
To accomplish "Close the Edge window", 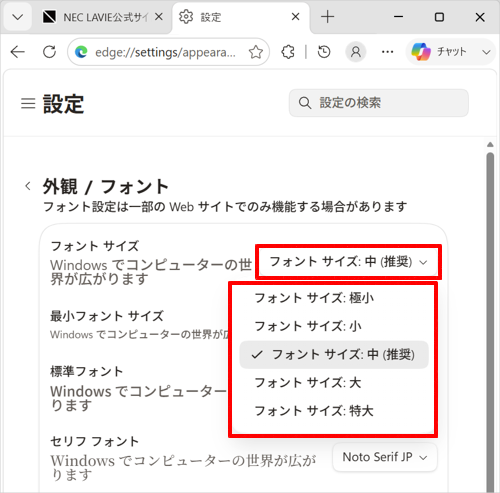I will pos(480,17).
